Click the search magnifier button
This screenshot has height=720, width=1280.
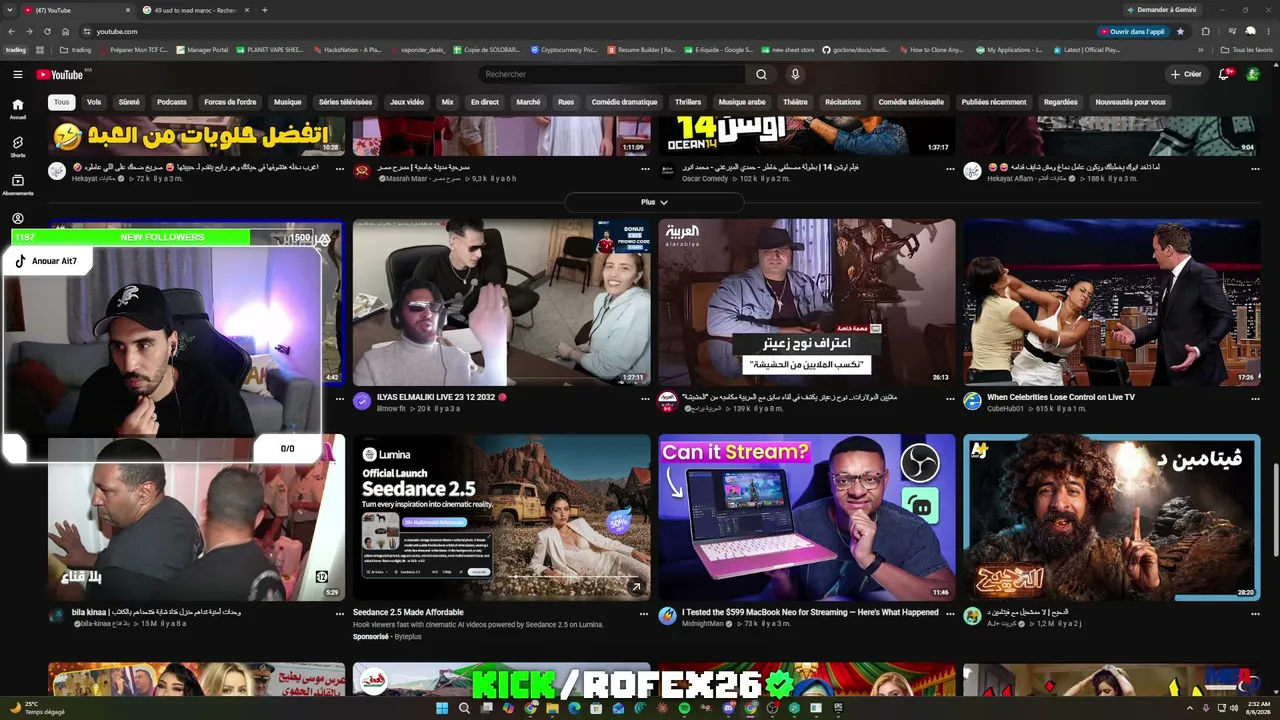tap(761, 74)
